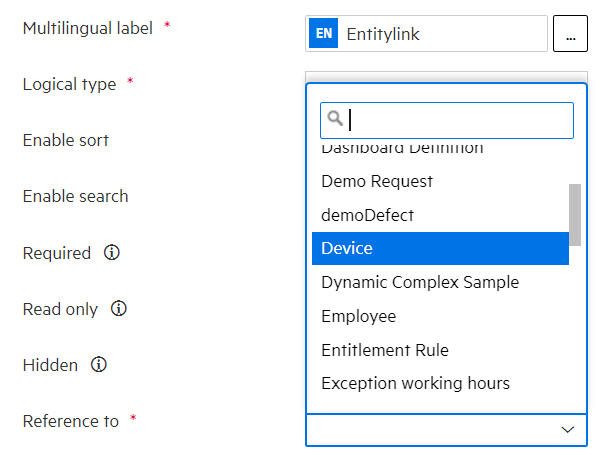Pick Exception working hours option
The height and width of the screenshot is (455, 601).
click(x=440, y=383)
